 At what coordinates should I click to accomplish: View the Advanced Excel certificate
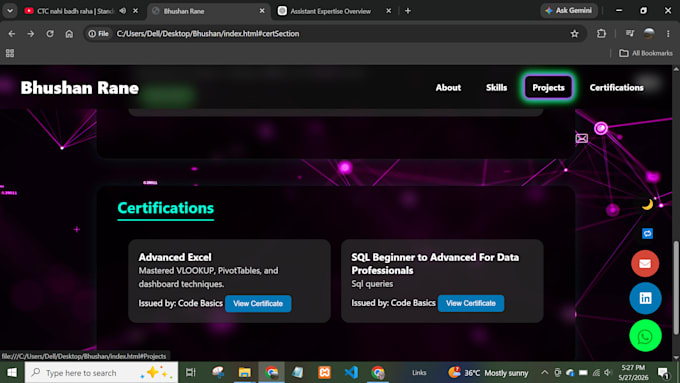click(258, 304)
